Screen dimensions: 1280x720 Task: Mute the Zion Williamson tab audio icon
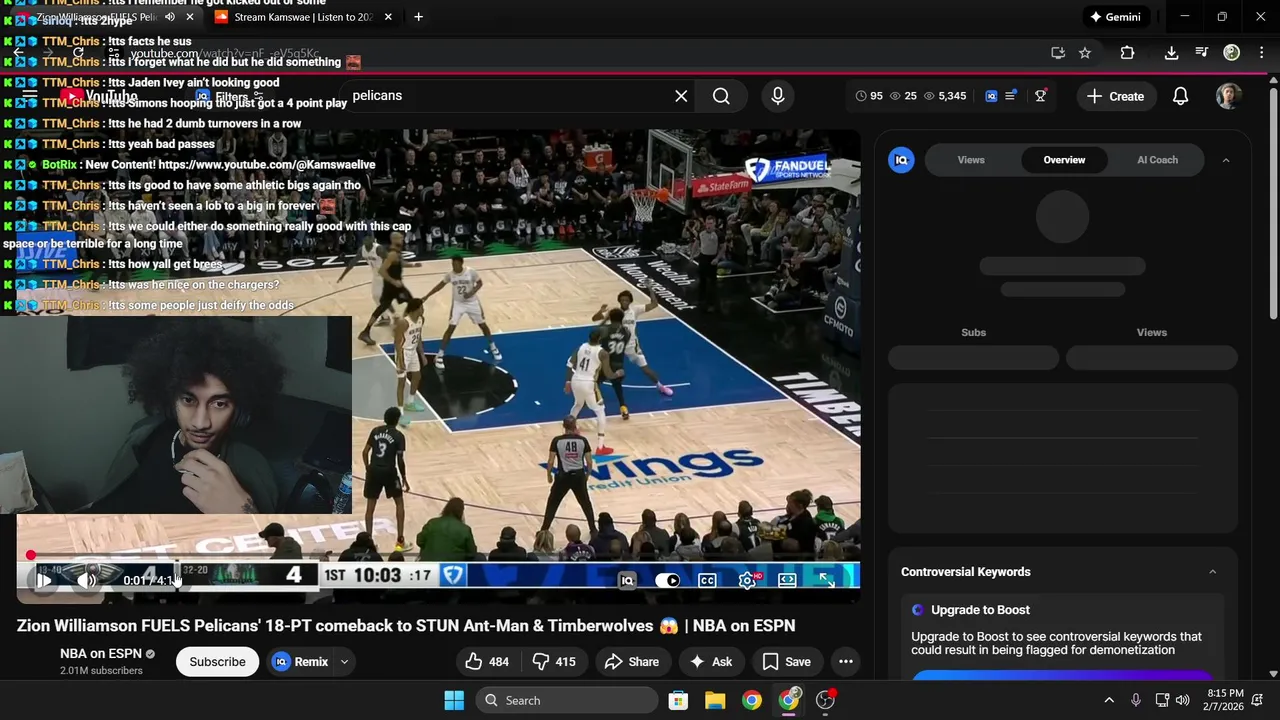point(169,17)
